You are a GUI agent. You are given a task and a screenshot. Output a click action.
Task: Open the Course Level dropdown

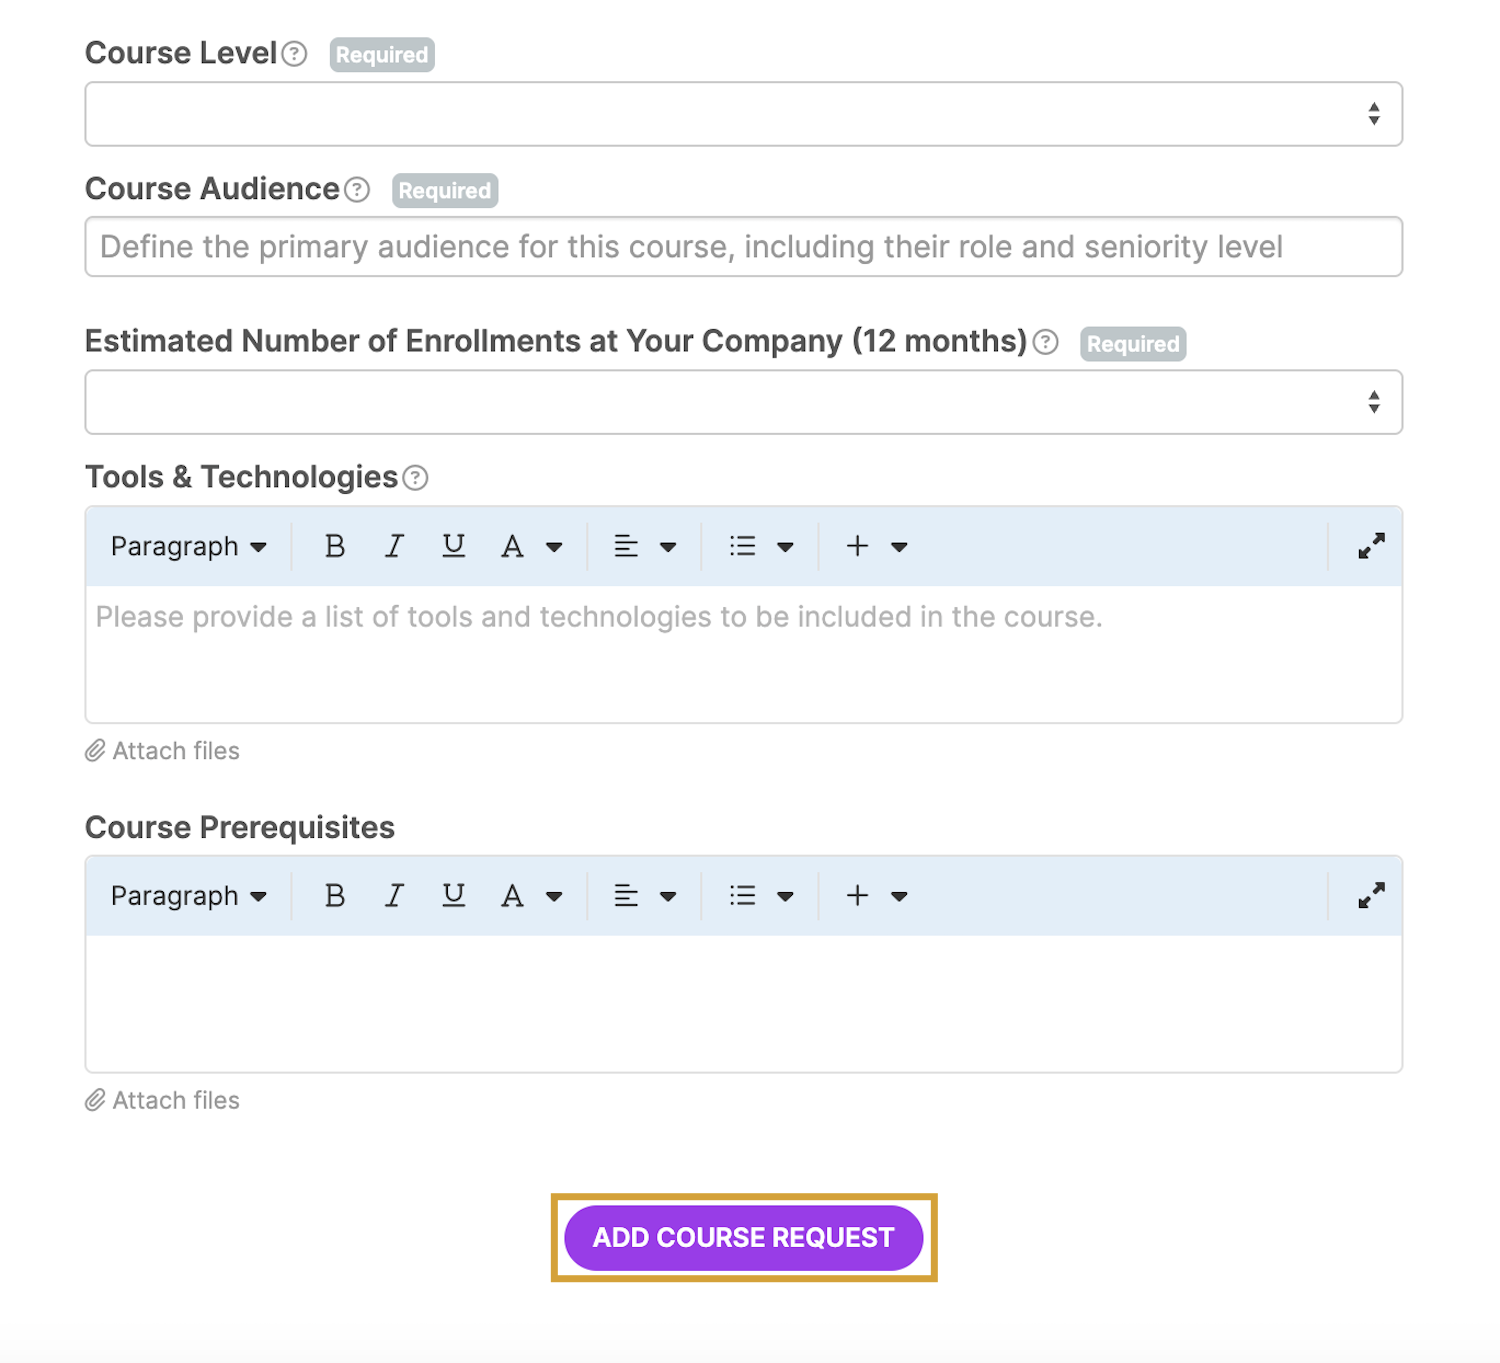[x=743, y=114]
